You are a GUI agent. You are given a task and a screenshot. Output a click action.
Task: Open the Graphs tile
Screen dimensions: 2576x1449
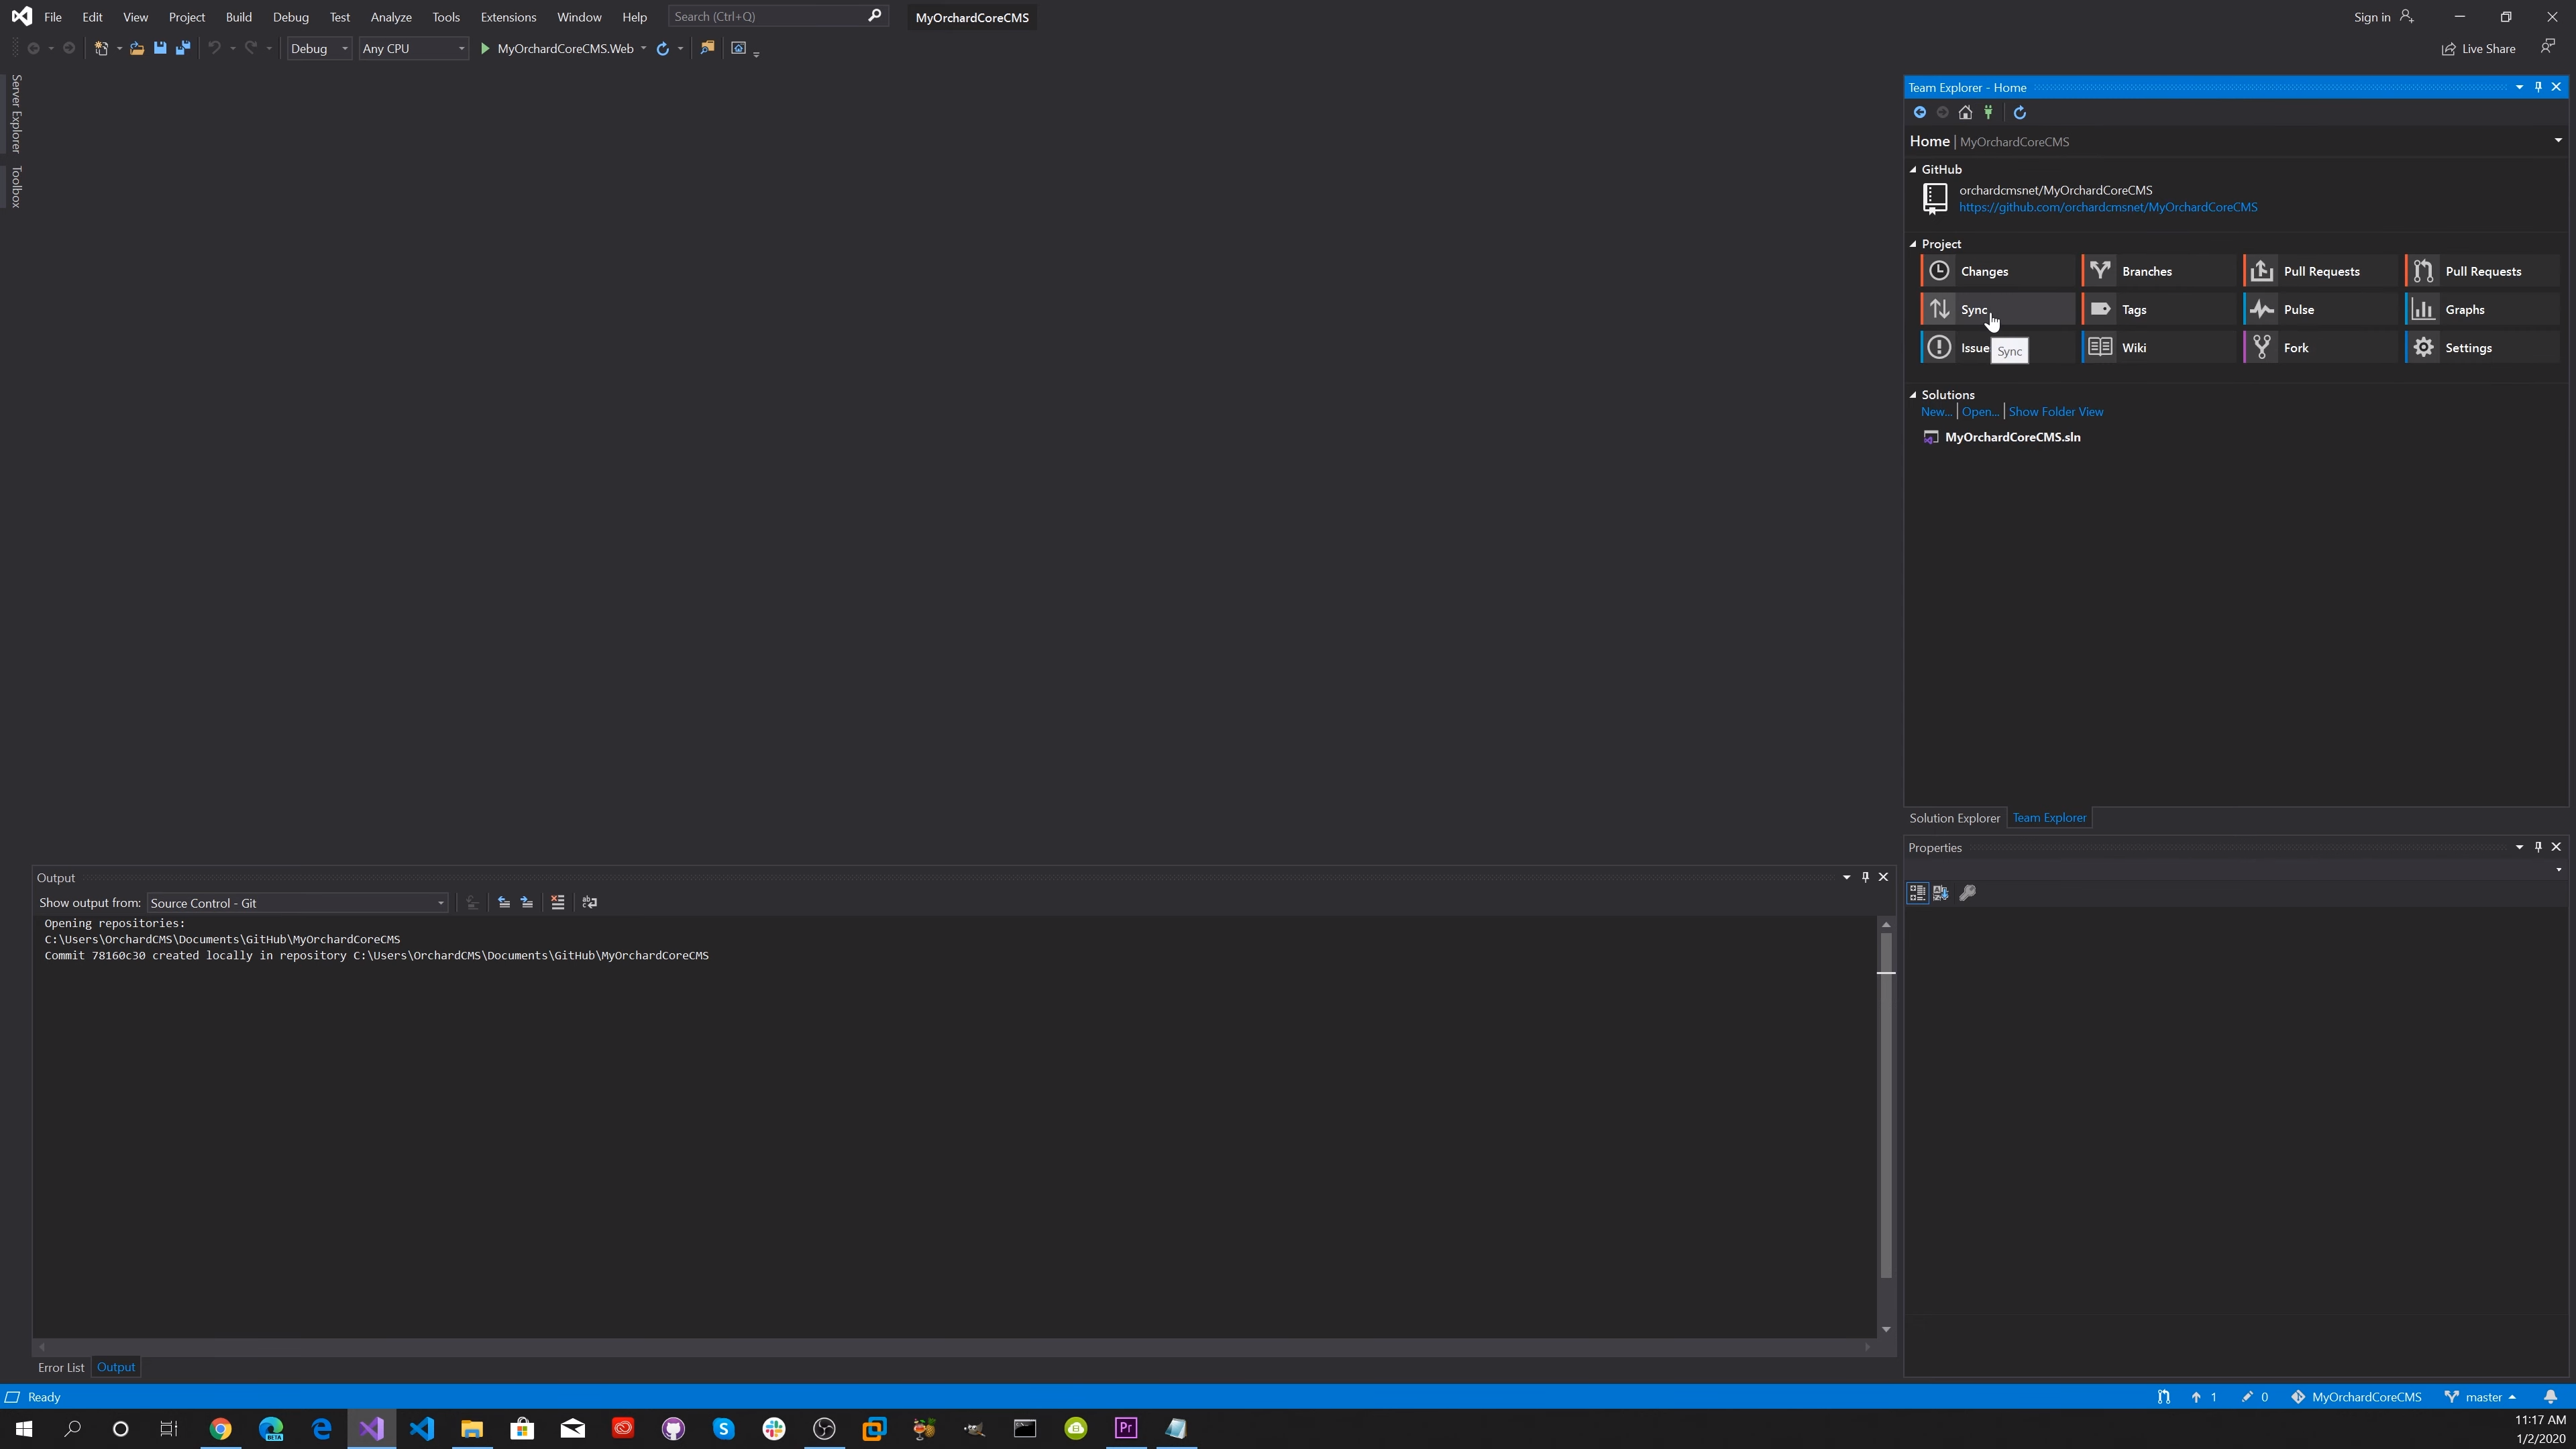point(2481,309)
